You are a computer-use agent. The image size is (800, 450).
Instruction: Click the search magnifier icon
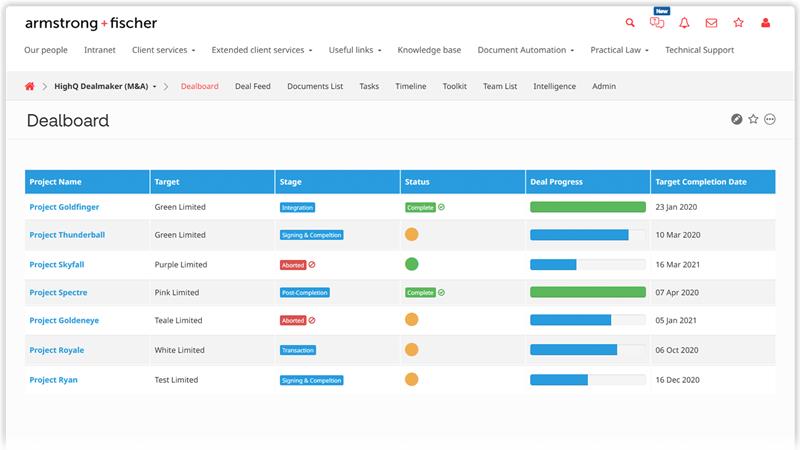click(630, 23)
